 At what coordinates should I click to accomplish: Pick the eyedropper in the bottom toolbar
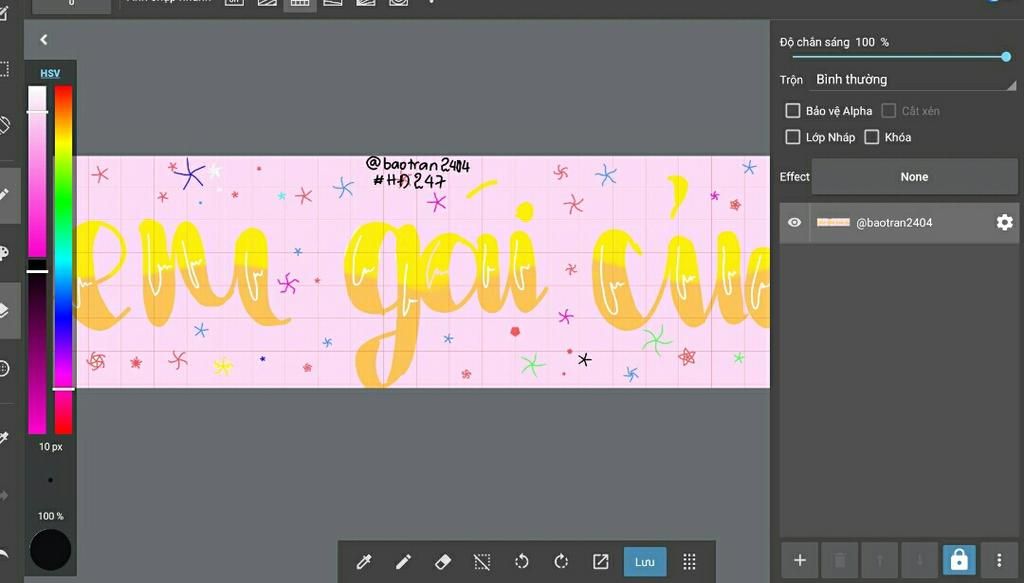click(x=364, y=561)
